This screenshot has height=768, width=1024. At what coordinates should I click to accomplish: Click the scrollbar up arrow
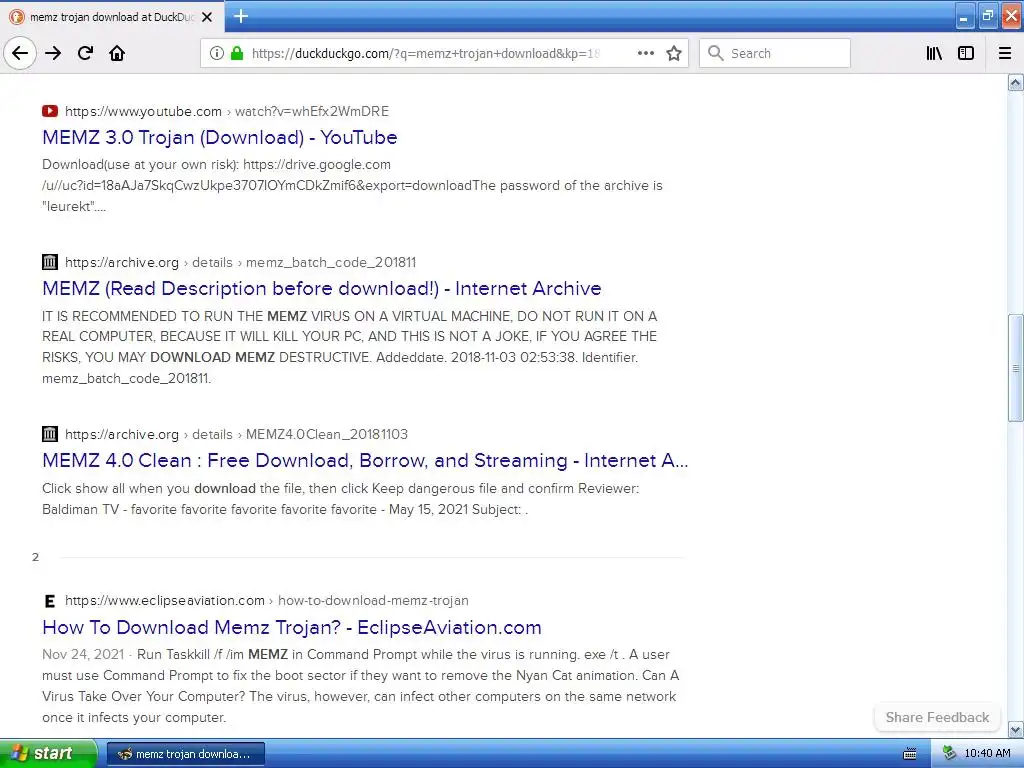pyautogui.click(x=1015, y=83)
